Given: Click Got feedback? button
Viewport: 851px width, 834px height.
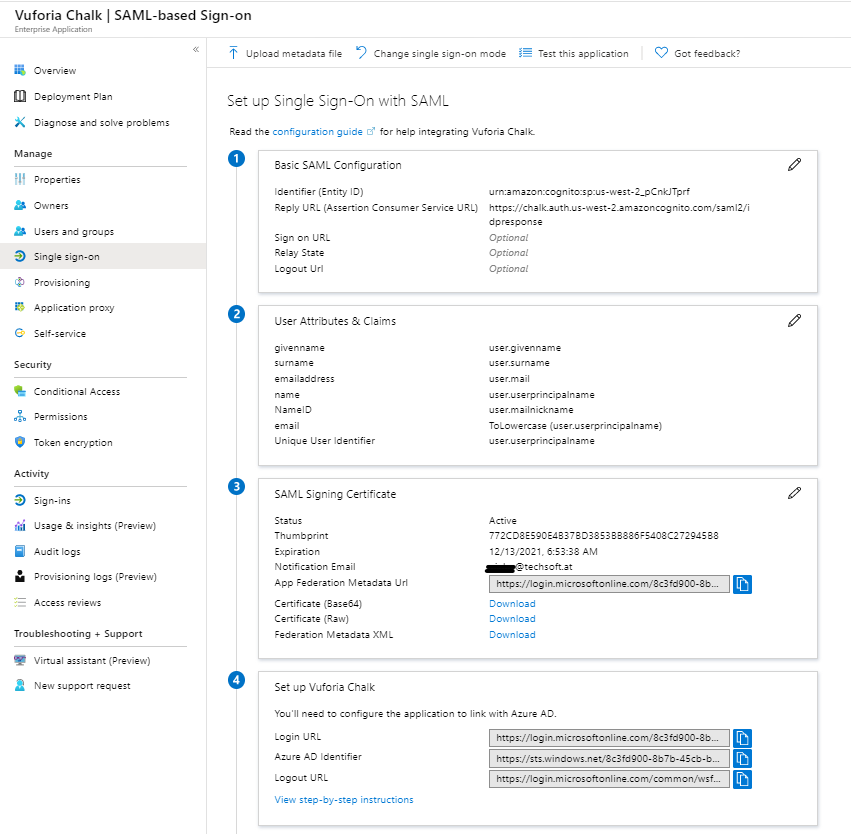Looking at the screenshot, I should (x=697, y=53).
